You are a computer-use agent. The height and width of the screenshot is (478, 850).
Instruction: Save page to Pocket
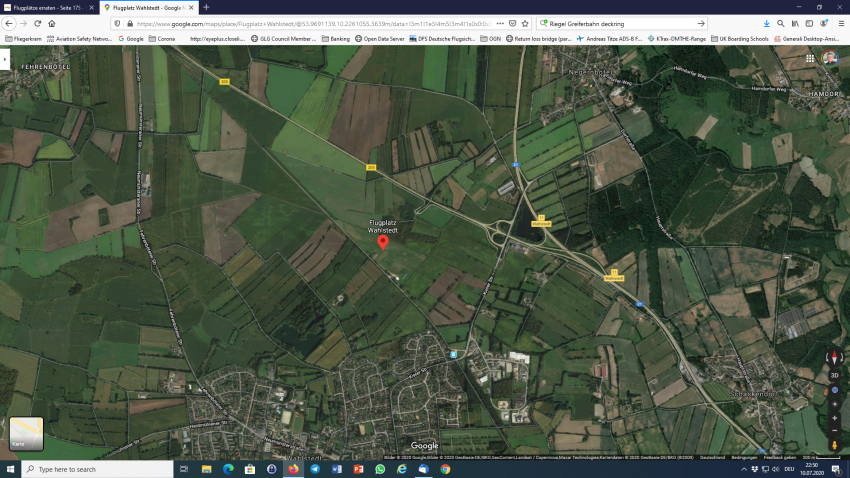pyautogui.click(x=512, y=24)
